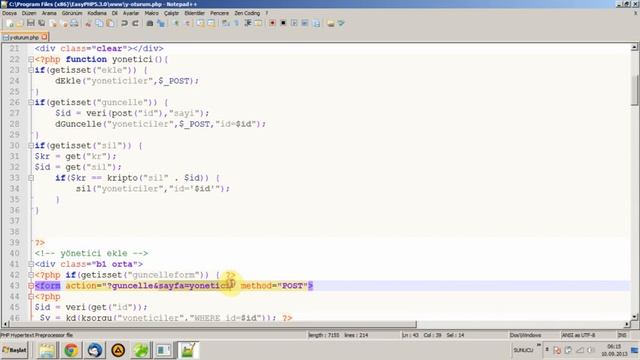Viewport: 640px width, 360px height.
Task: Click the Notepad++ taskbar button
Action: [188, 350]
